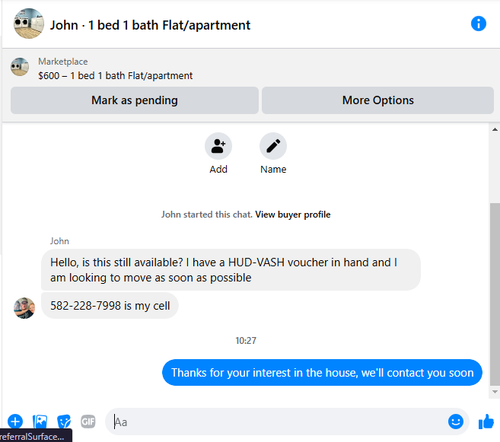Click the Add people icon
Image resolution: width=500 pixels, height=442 pixels.
(x=218, y=146)
